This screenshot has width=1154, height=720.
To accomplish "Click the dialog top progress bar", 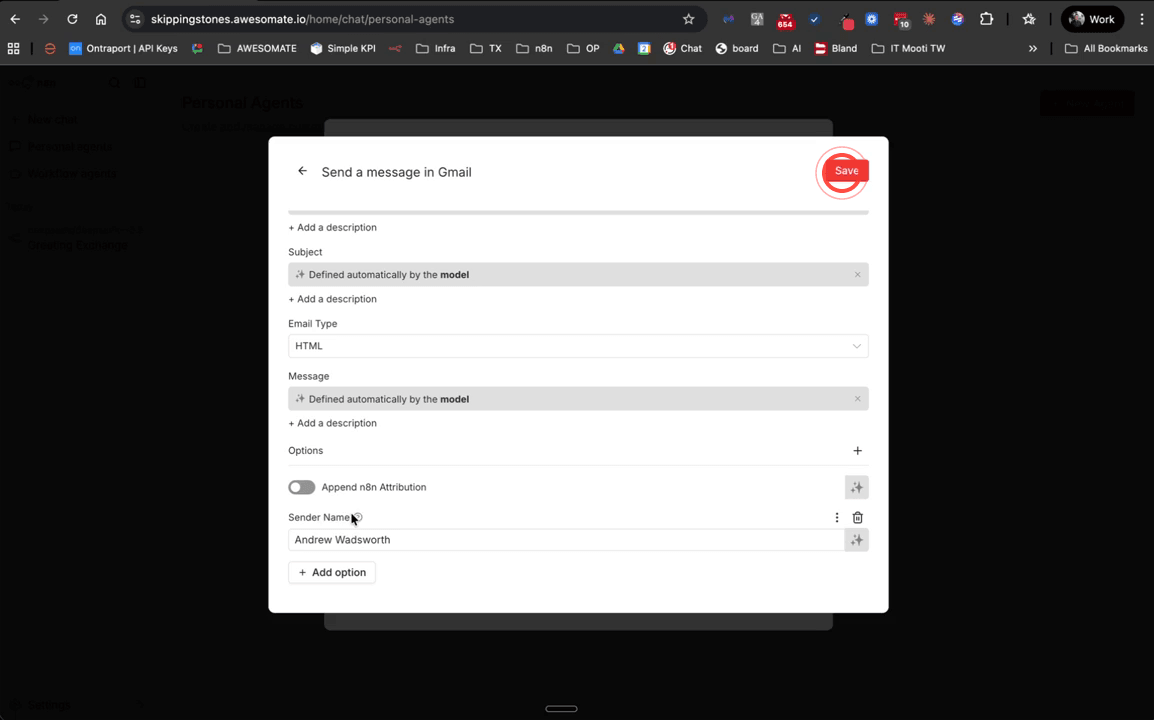I will tap(578, 211).
